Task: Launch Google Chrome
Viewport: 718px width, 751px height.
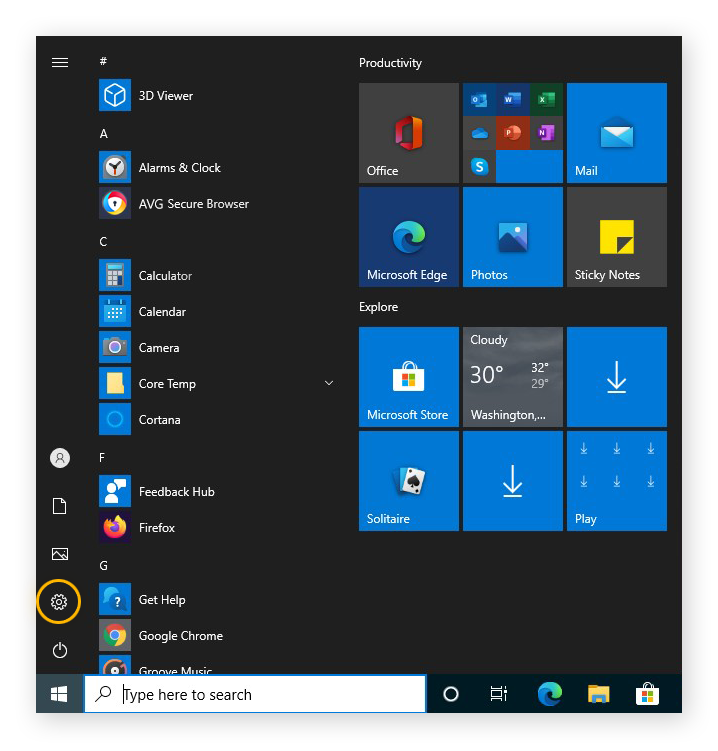Action: coord(216,636)
